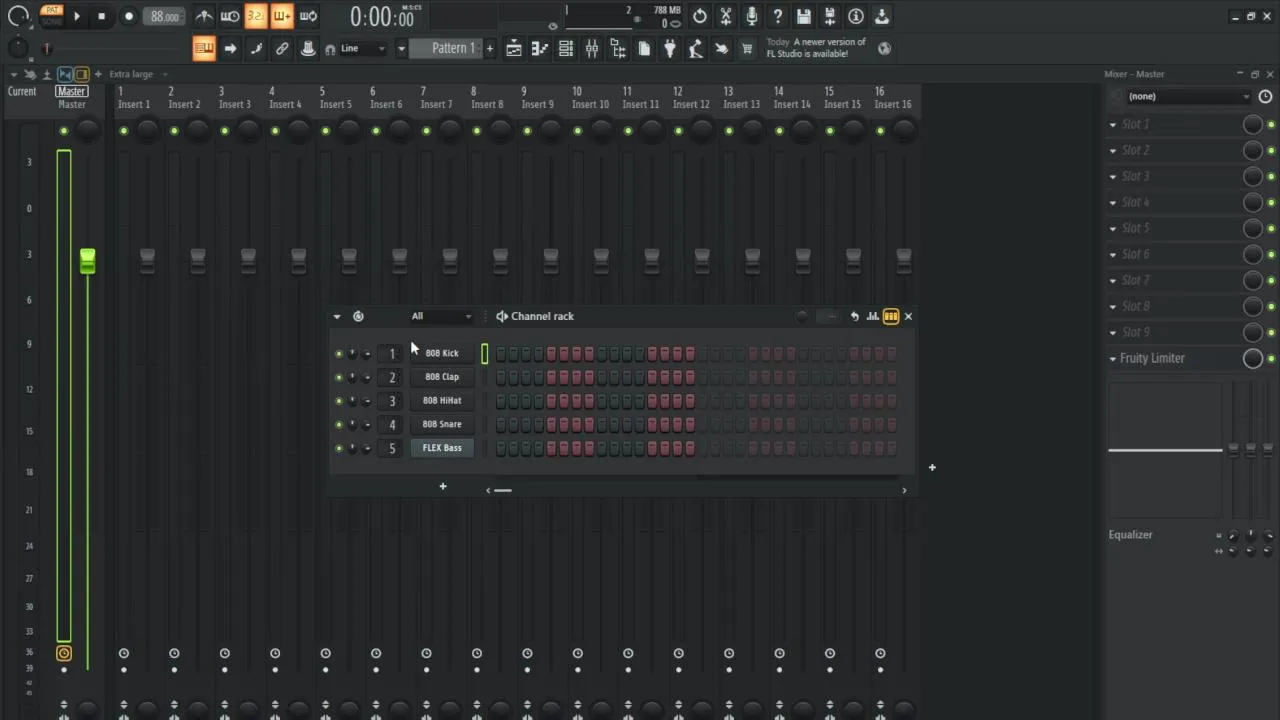The image size is (1280, 720).
Task: Toggle the metronome icon
Action: tap(204, 16)
